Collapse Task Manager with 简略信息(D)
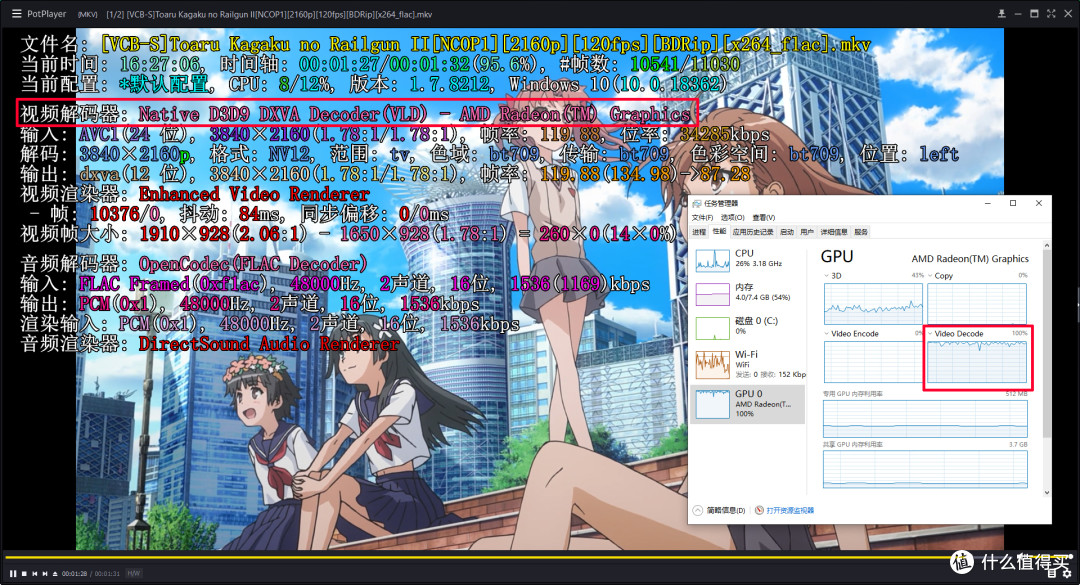The height and width of the screenshot is (585, 1080). click(719, 511)
